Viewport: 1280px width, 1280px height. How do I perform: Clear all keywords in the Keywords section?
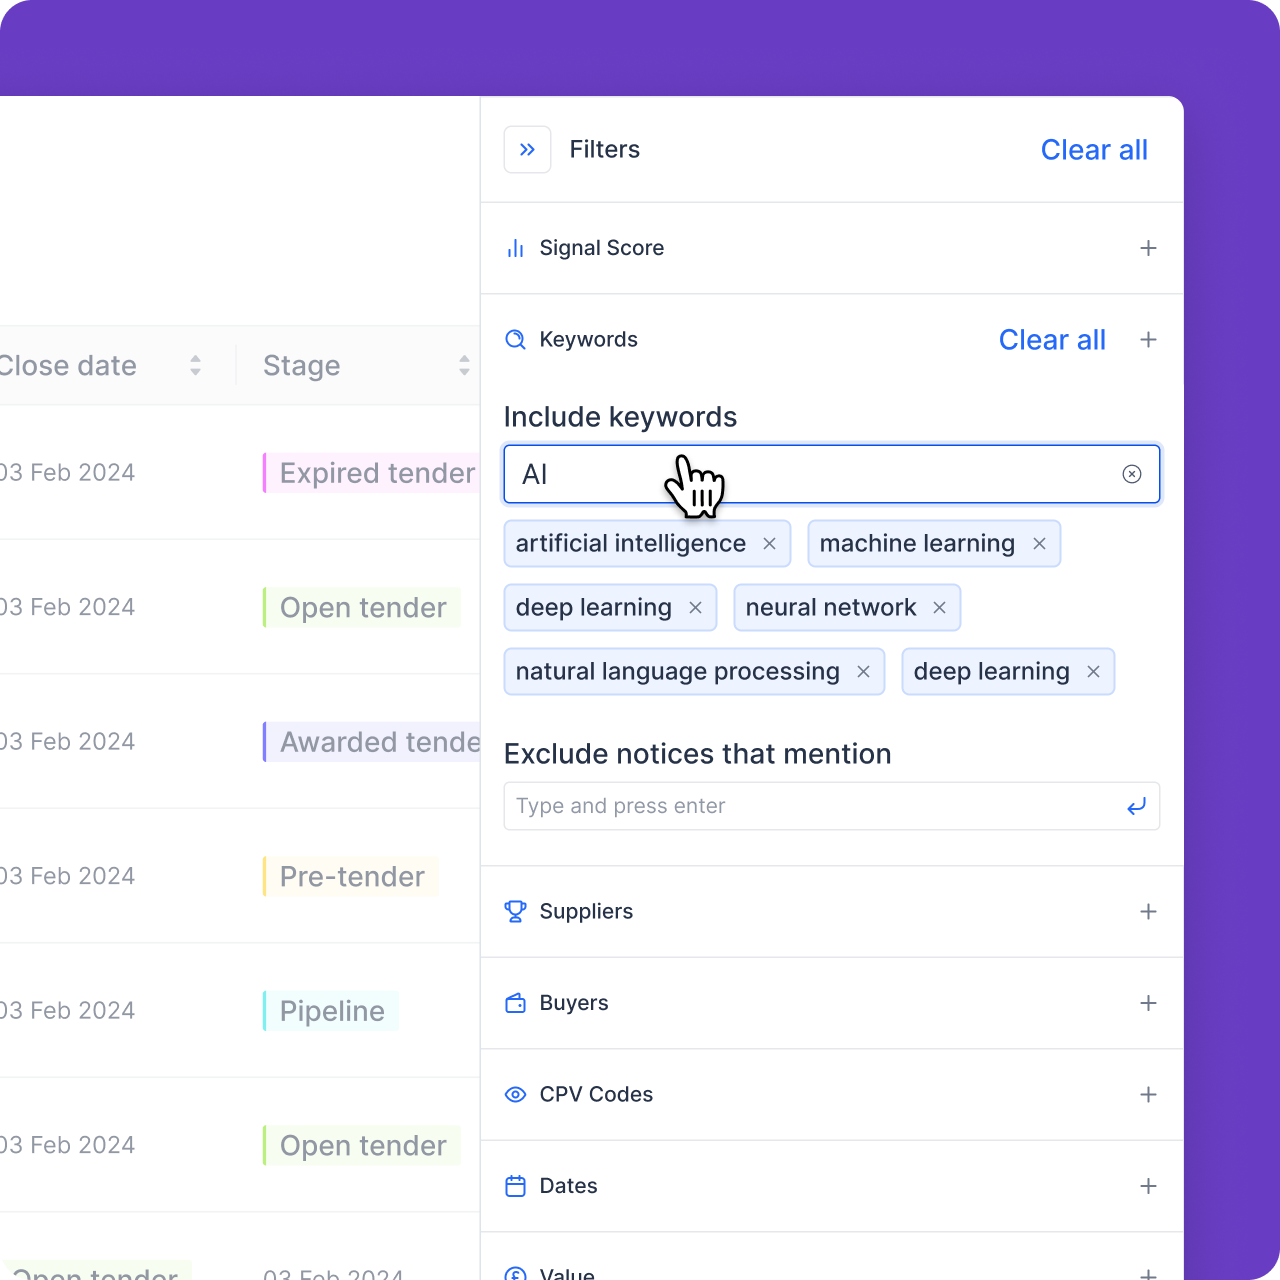(1052, 340)
